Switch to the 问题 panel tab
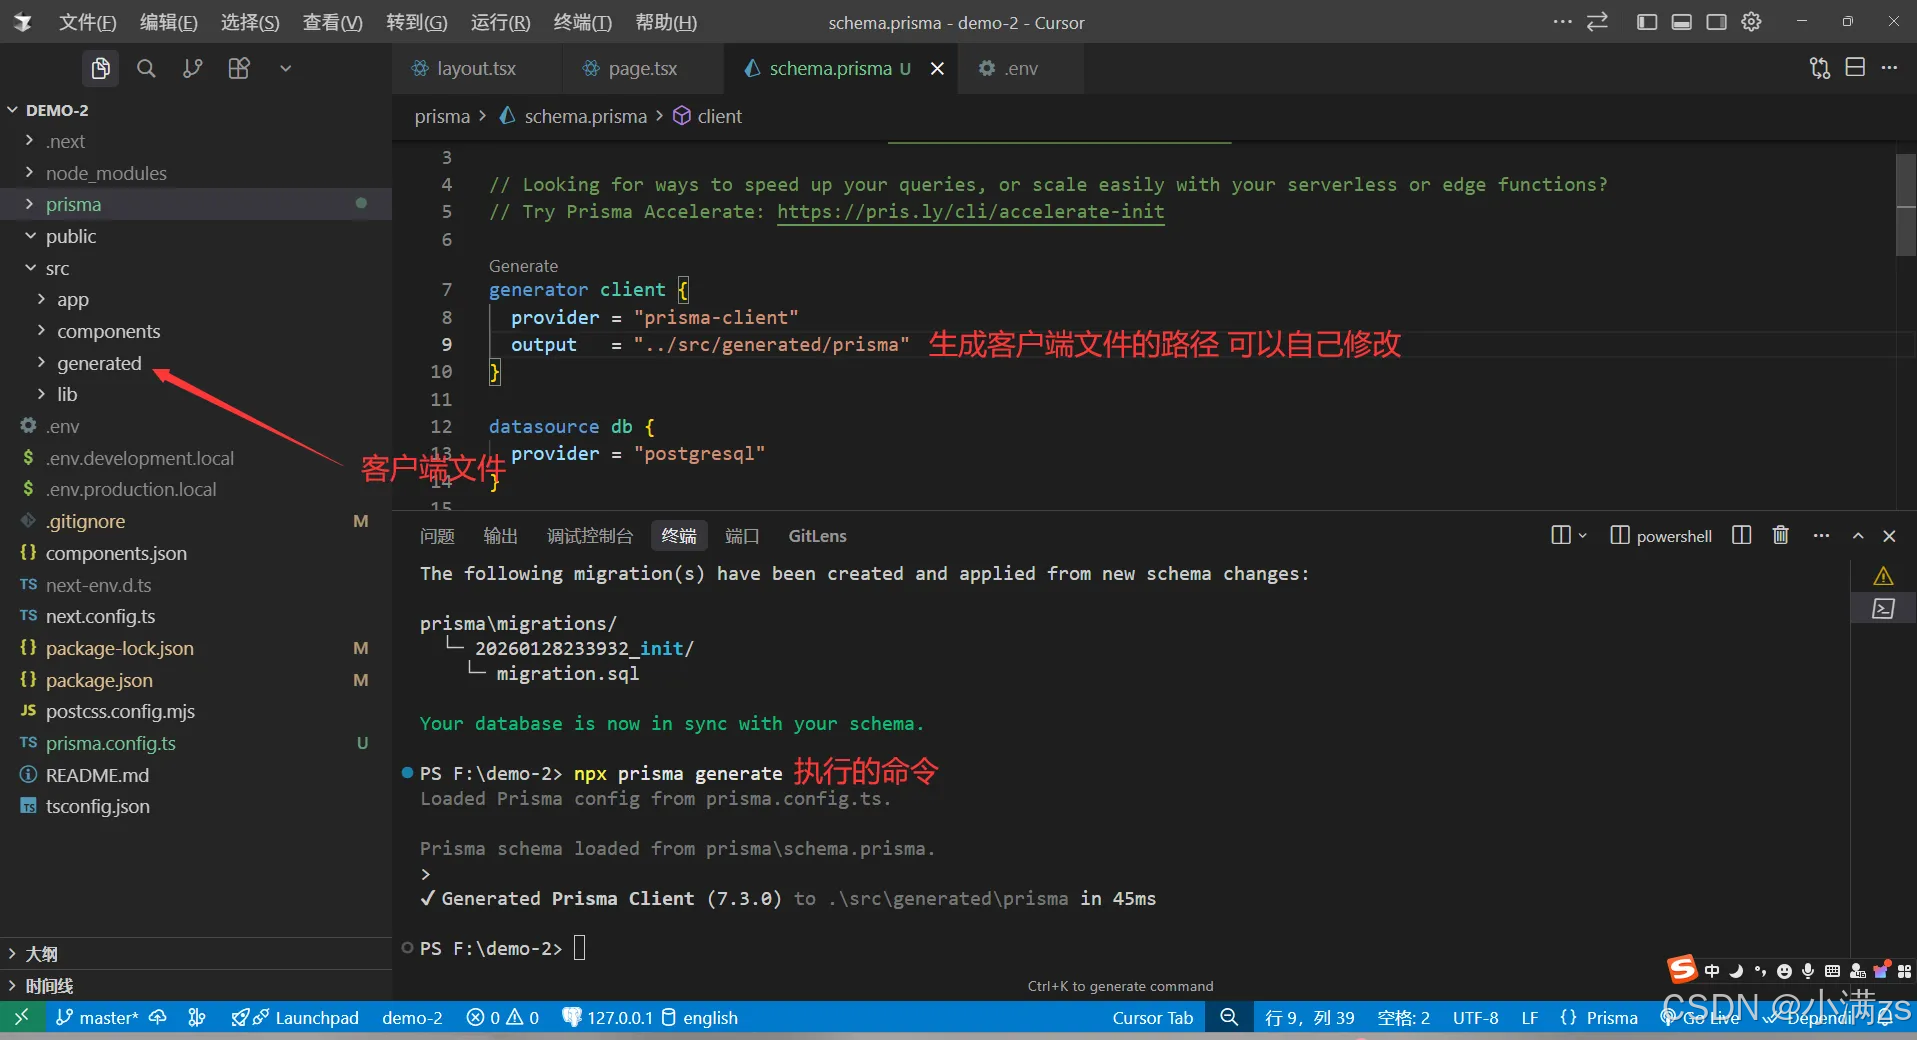The image size is (1917, 1040). click(437, 536)
